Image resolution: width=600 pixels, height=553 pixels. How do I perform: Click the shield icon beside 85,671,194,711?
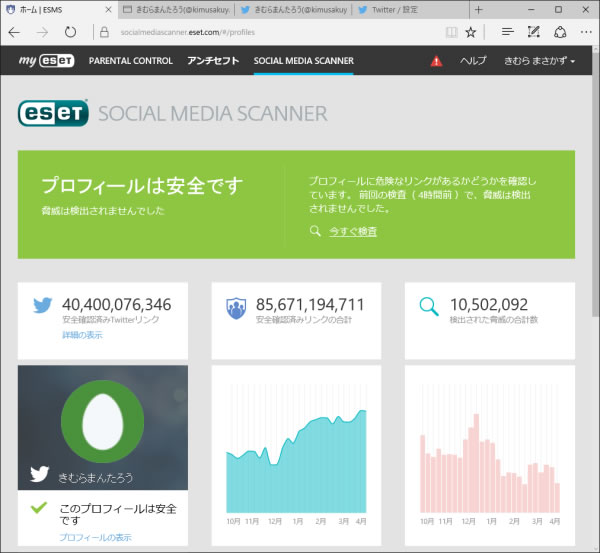(x=236, y=308)
